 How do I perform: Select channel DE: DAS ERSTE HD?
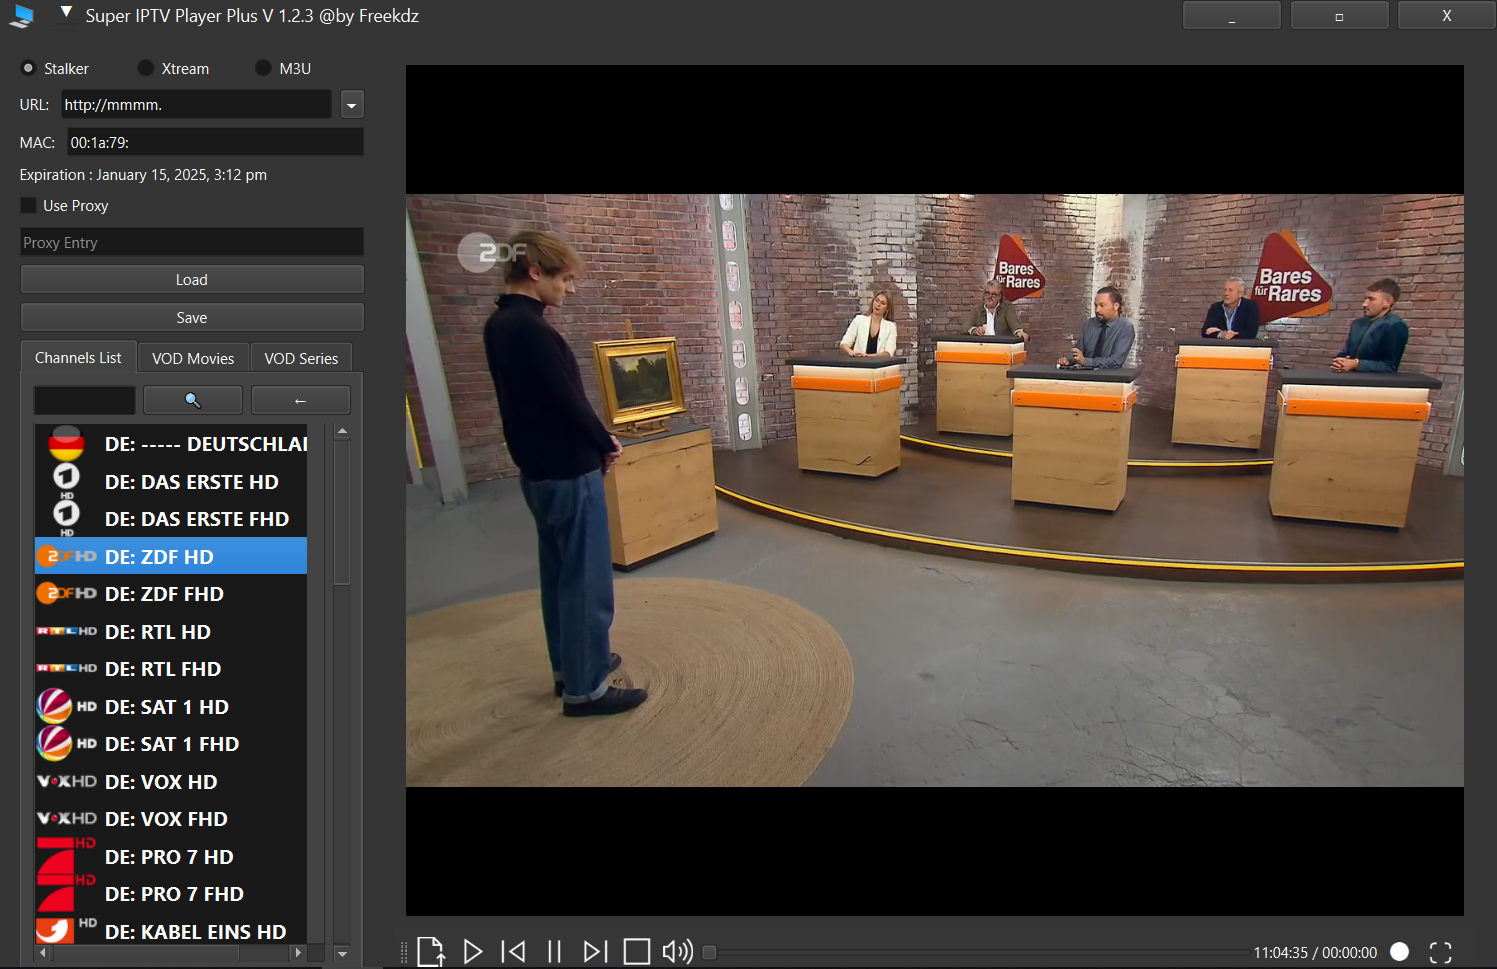(x=171, y=481)
